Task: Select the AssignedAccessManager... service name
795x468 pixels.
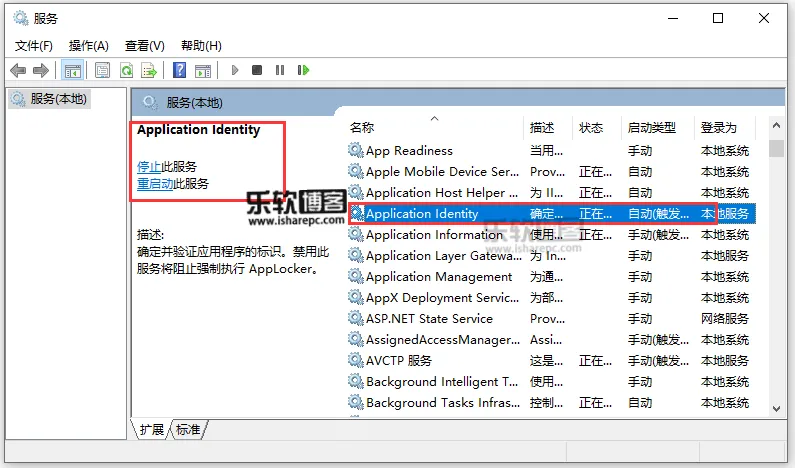Action: 443,340
